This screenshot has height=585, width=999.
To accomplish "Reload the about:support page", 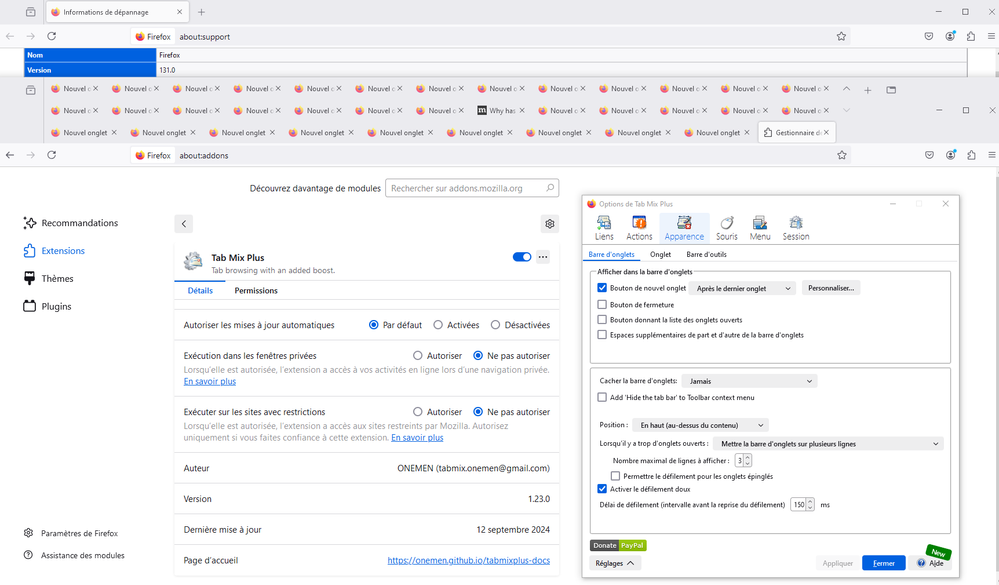I will click(x=52, y=36).
